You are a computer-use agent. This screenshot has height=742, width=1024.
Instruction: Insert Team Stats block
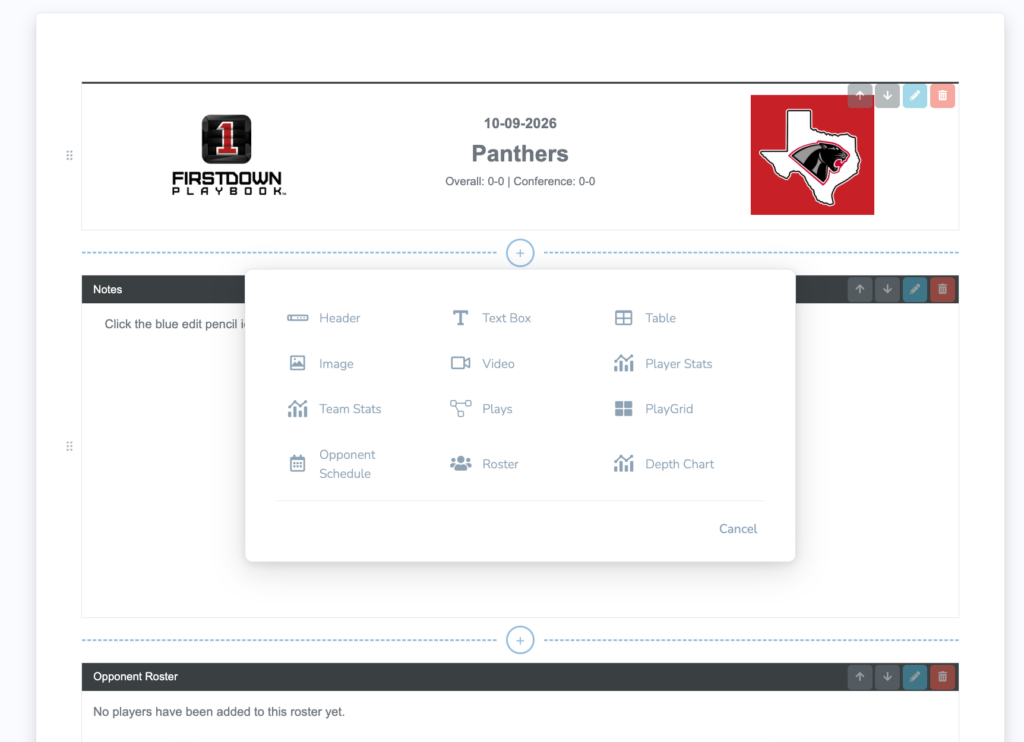334,409
